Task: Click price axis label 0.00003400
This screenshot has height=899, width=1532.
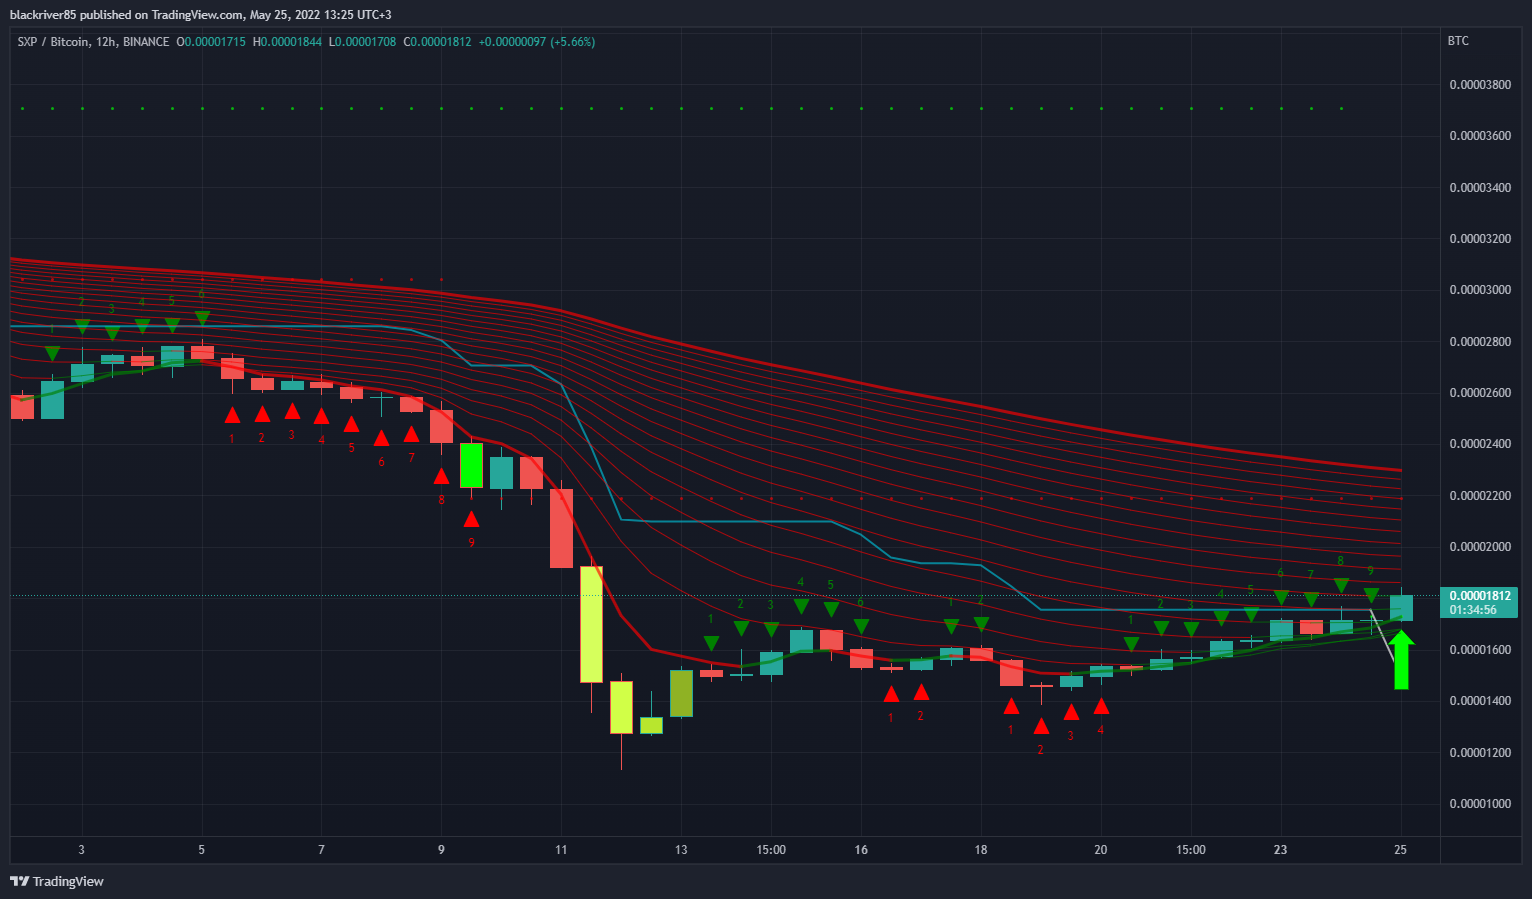Action: pyautogui.click(x=1480, y=188)
